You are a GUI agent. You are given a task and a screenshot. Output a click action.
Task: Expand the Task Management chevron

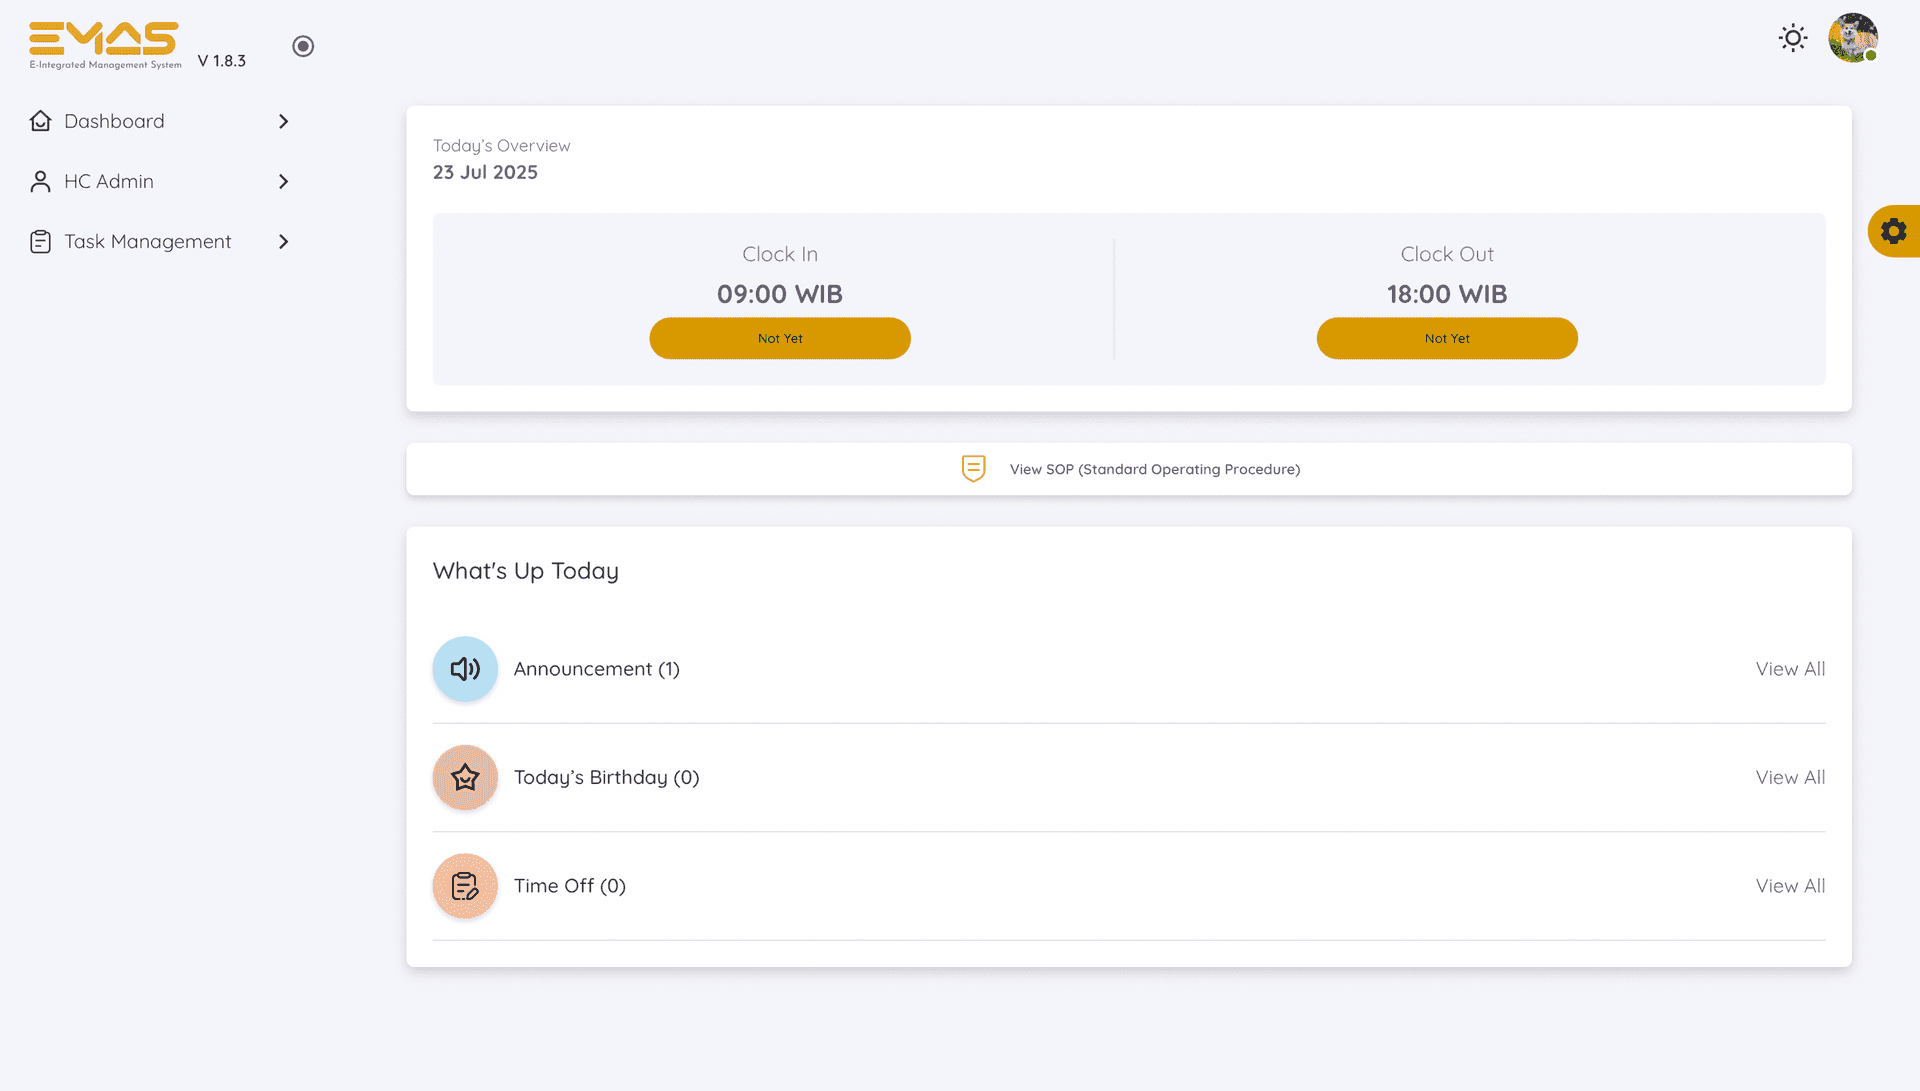pos(283,242)
